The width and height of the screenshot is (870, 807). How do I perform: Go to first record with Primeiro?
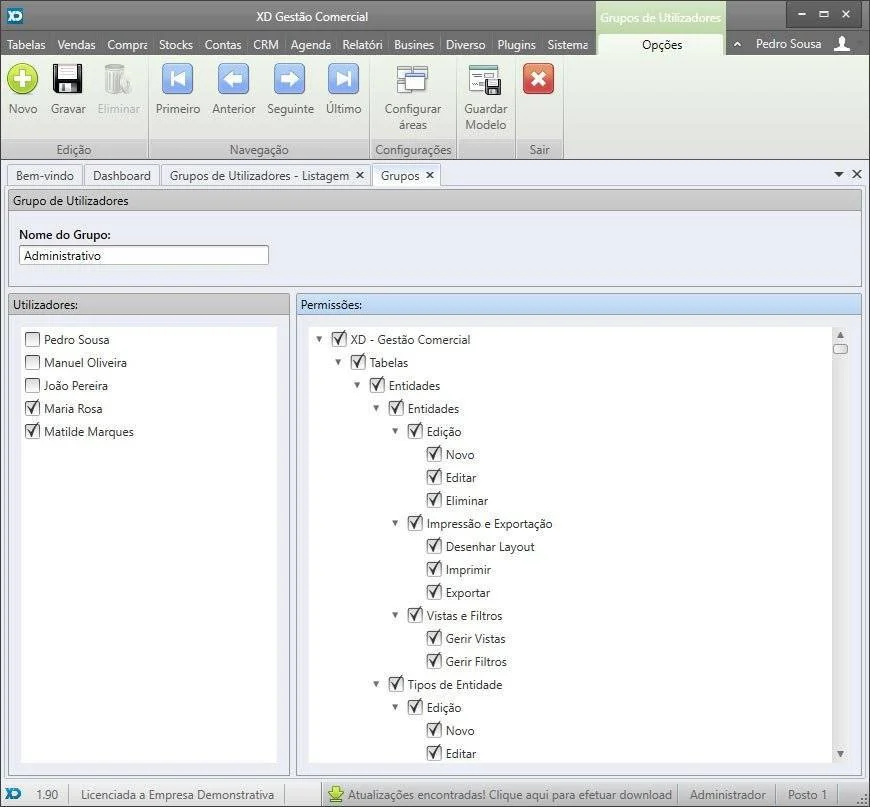click(x=178, y=79)
